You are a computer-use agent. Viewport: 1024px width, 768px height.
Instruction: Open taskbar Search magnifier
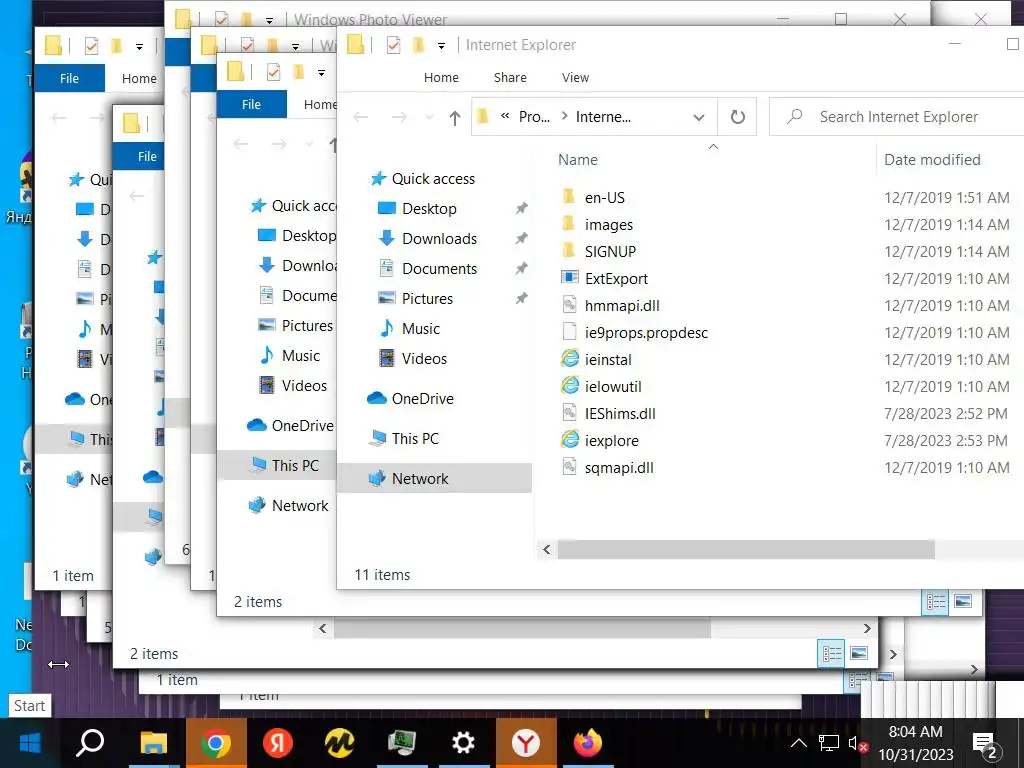tap(90, 743)
